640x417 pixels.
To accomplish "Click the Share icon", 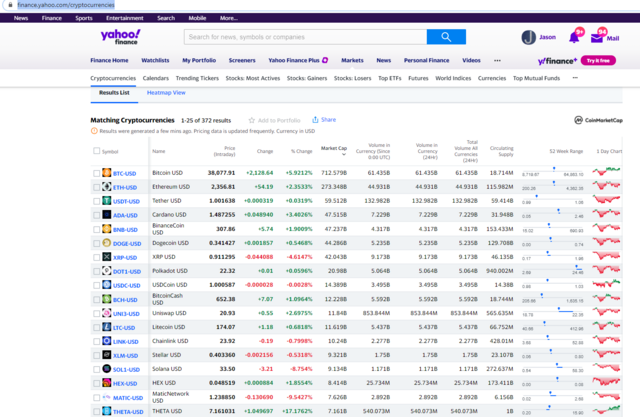I will [x=315, y=120].
